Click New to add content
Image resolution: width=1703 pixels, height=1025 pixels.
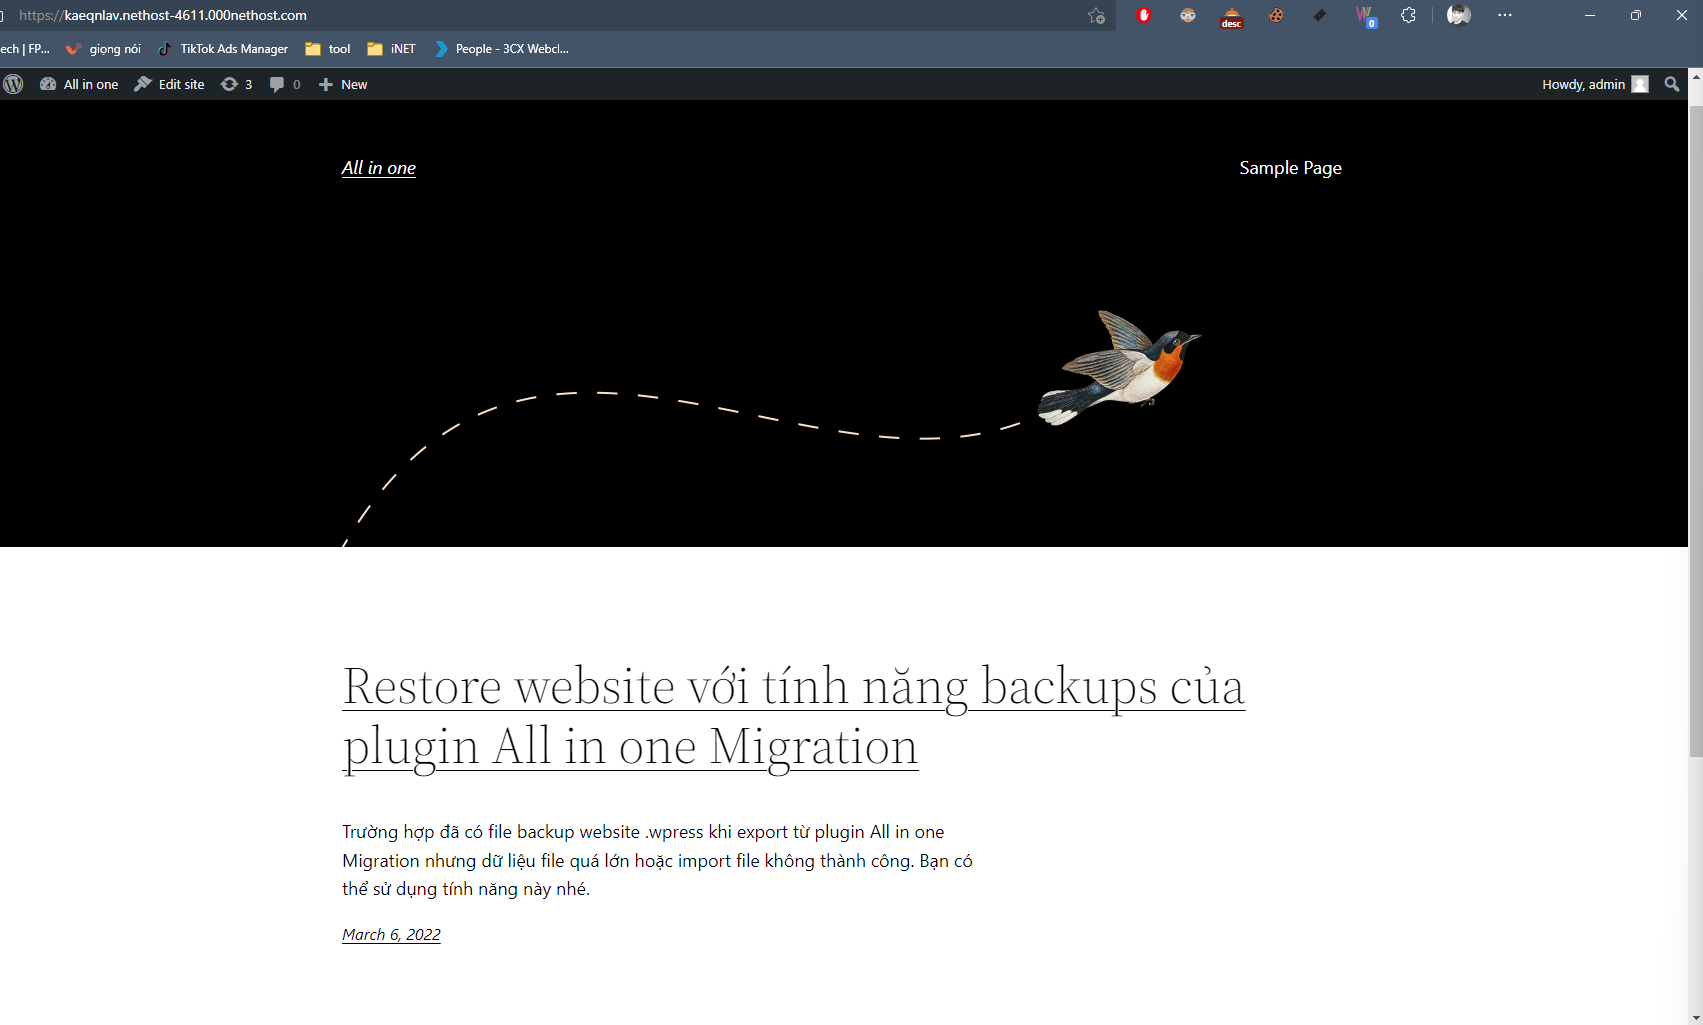[343, 84]
